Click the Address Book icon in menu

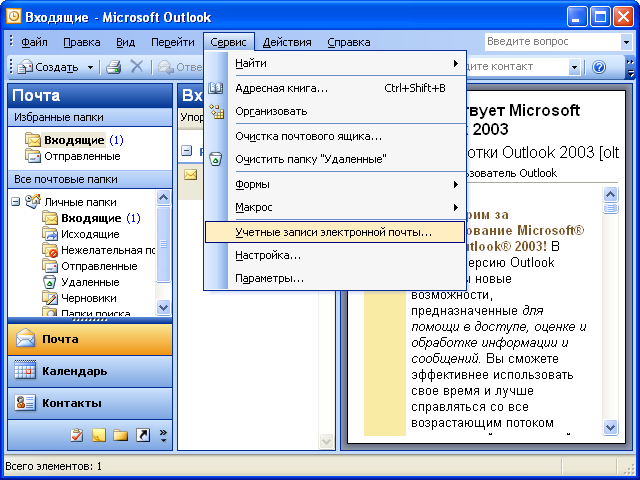(x=216, y=88)
